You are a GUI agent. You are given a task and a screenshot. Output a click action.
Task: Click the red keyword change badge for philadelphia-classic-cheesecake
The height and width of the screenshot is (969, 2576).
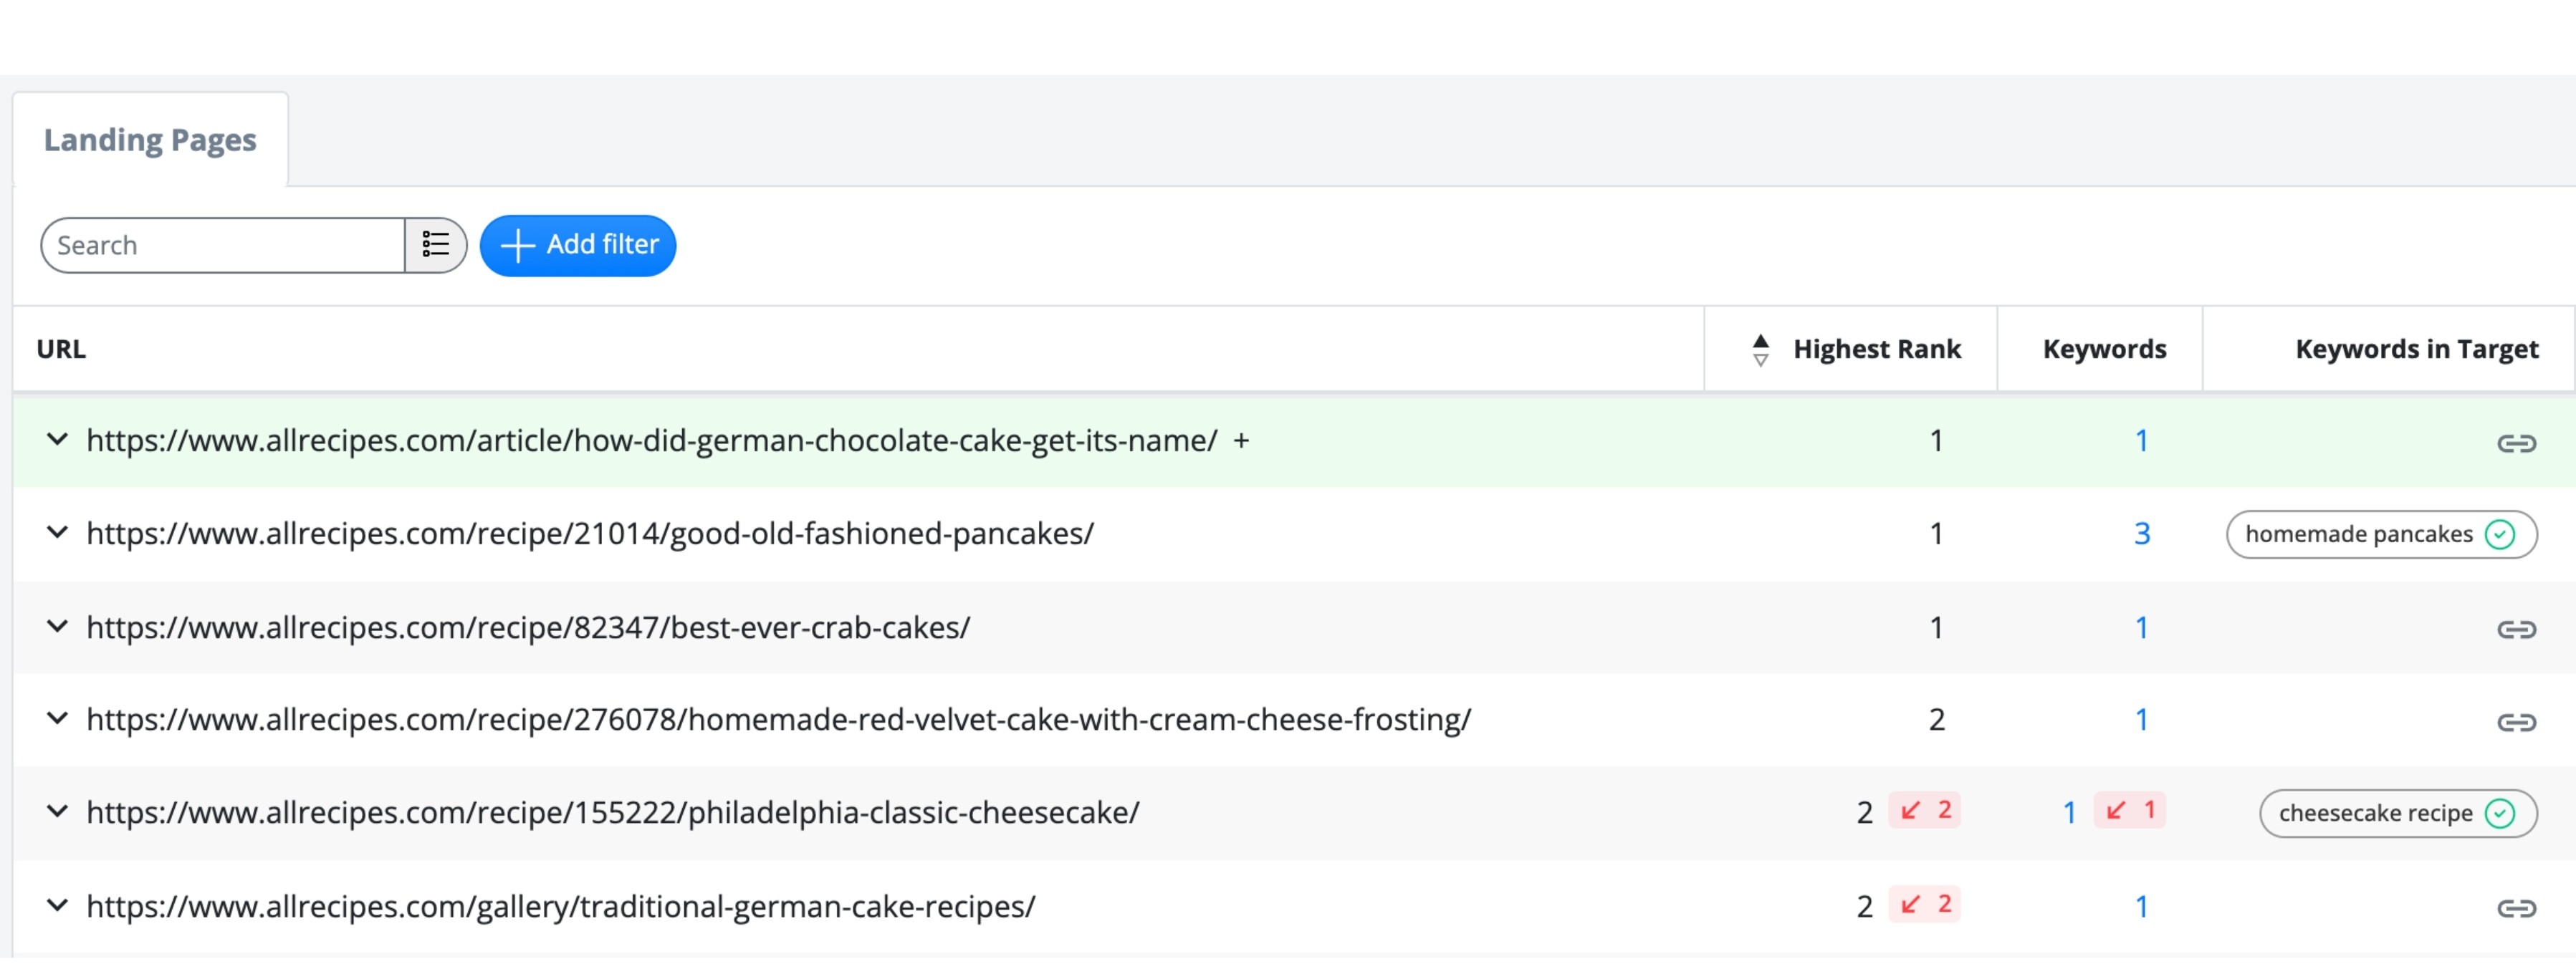click(x=2129, y=811)
